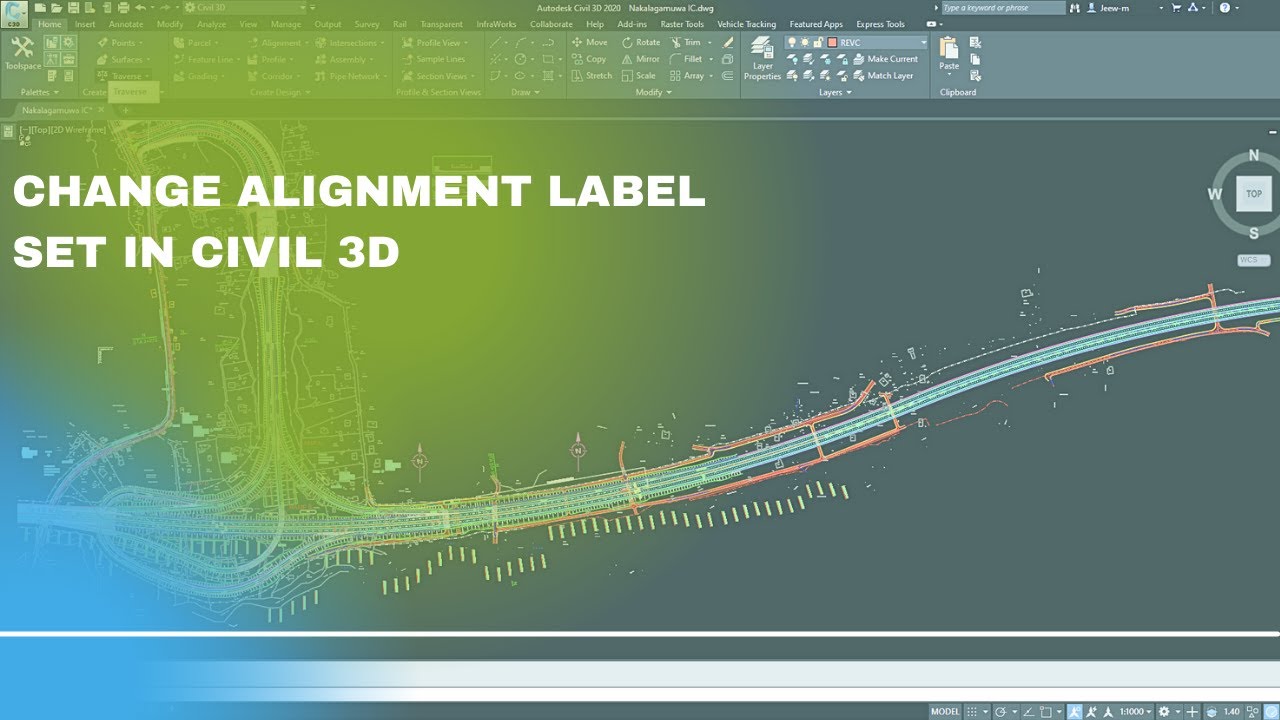
Task: Click the Help question mark icon
Action: [1224, 7]
